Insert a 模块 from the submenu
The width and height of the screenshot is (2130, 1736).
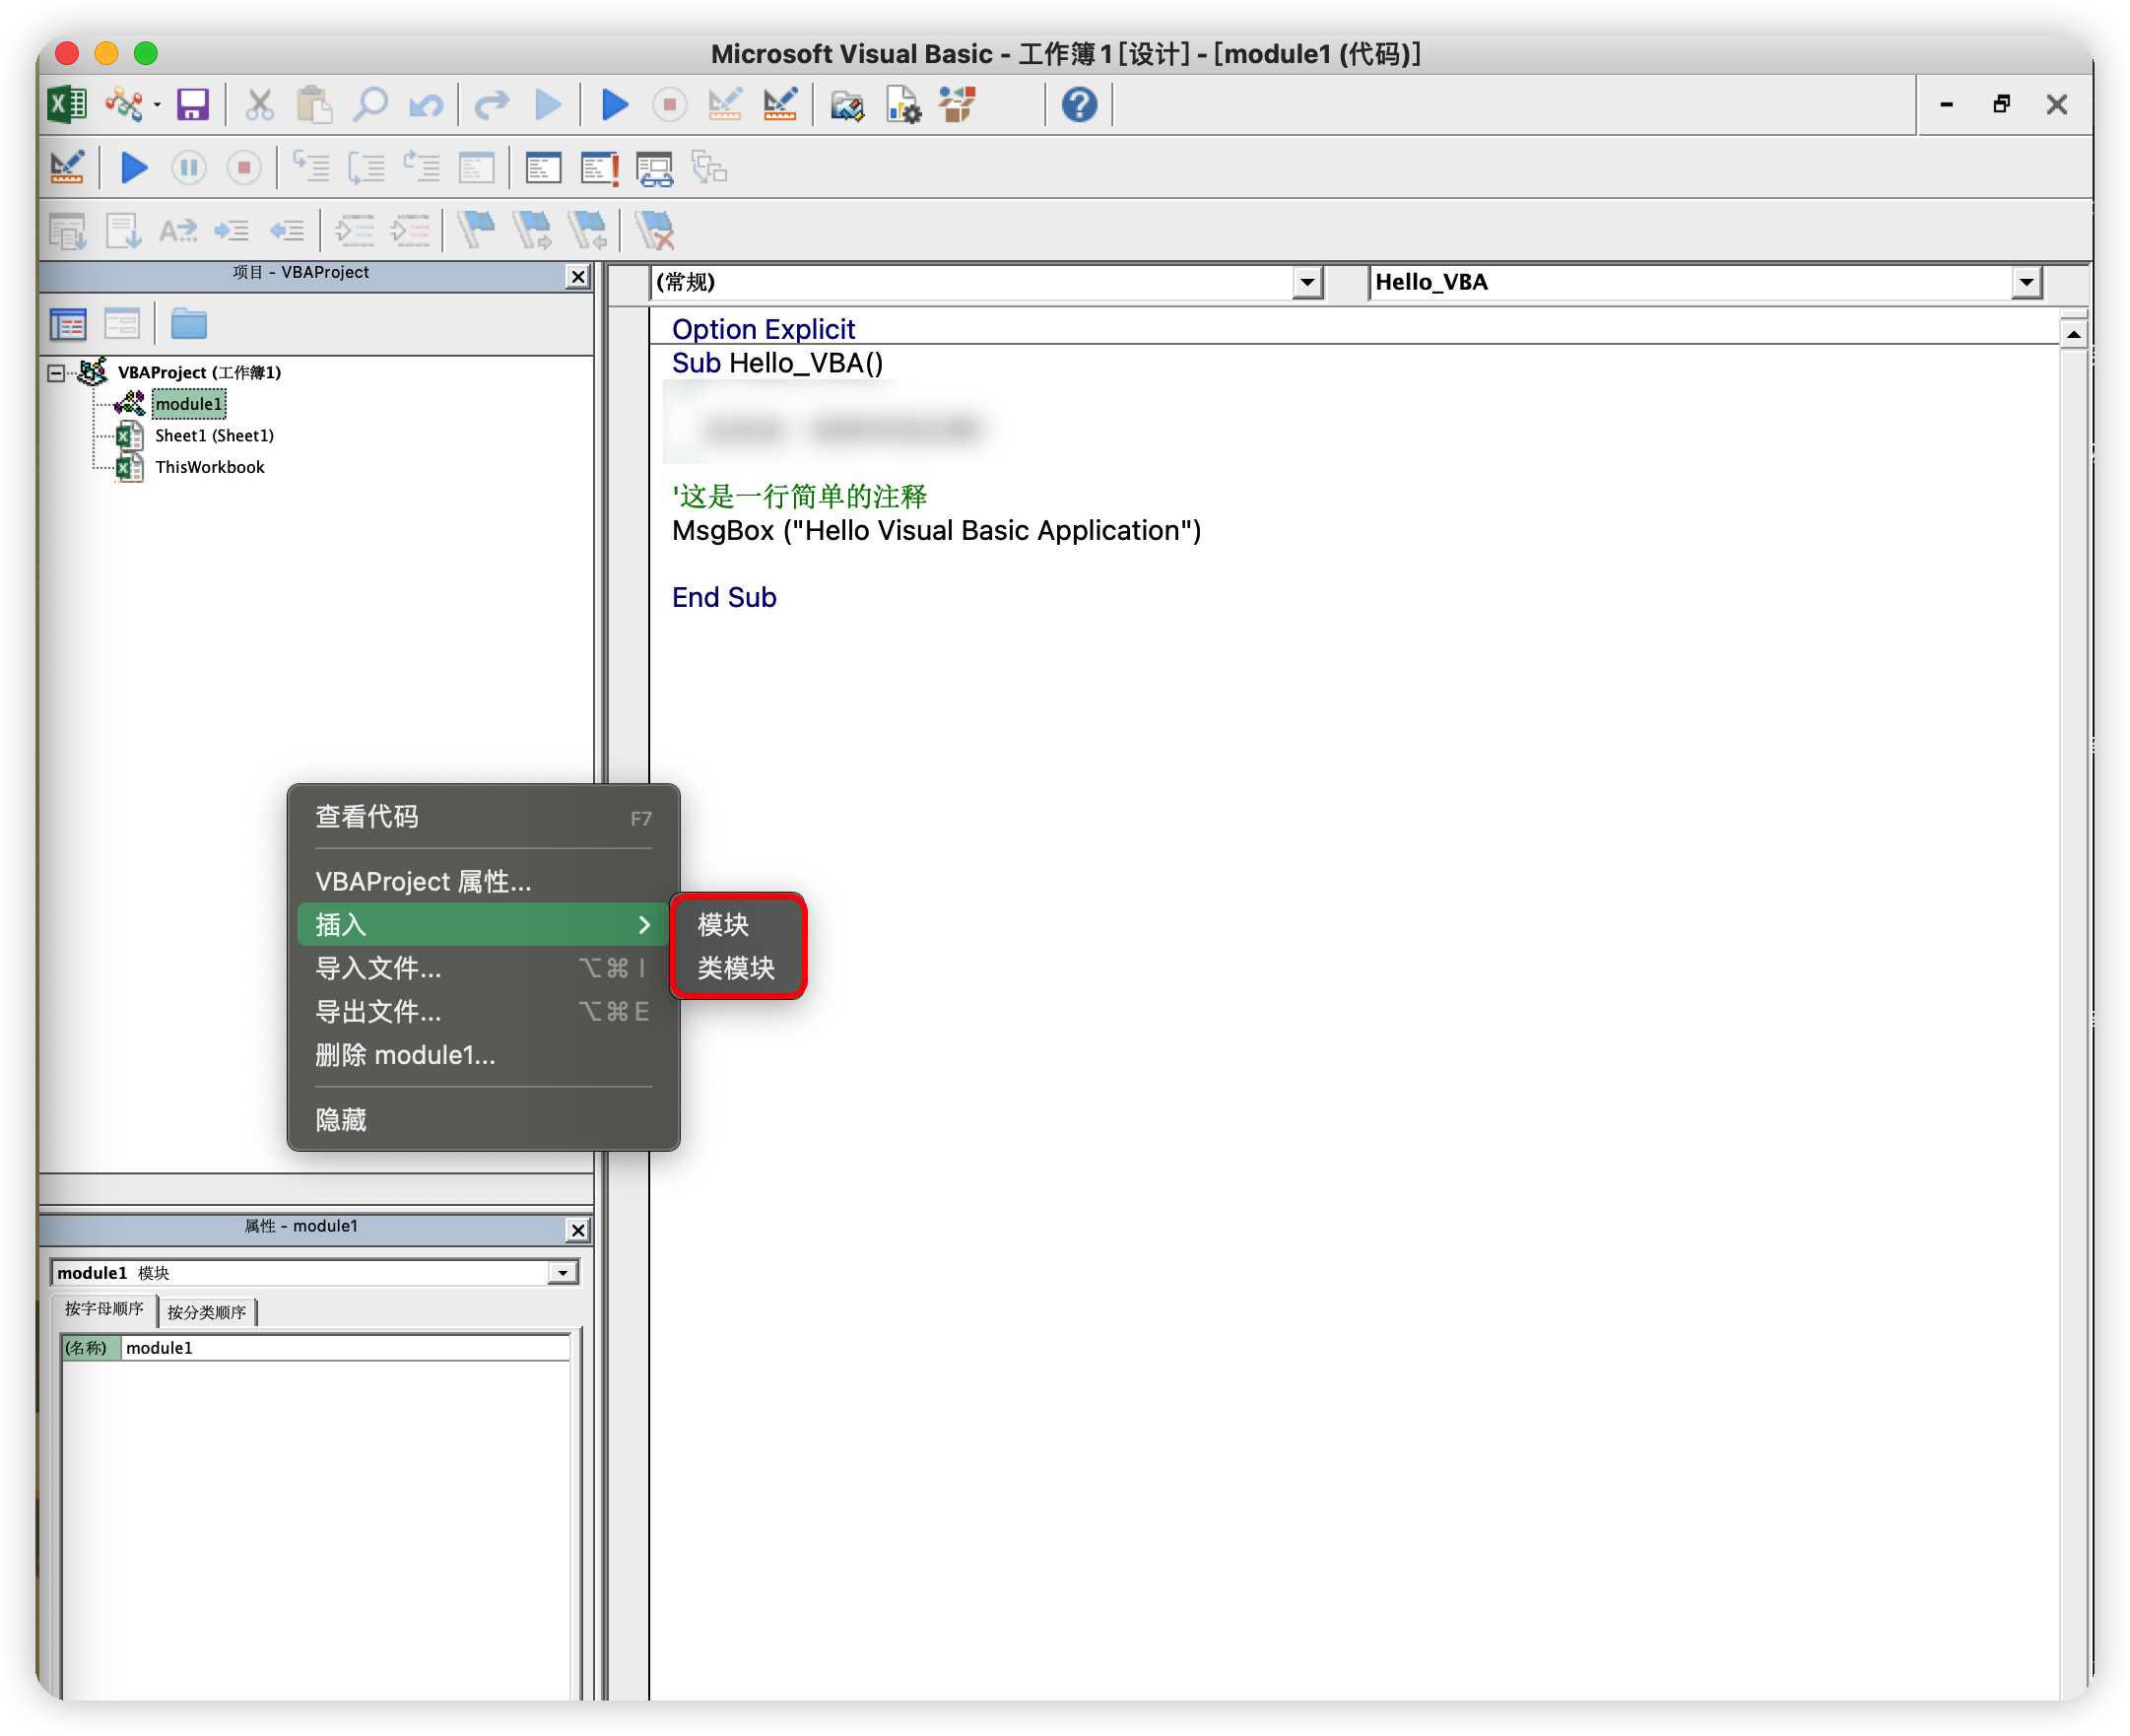pyautogui.click(x=738, y=925)
